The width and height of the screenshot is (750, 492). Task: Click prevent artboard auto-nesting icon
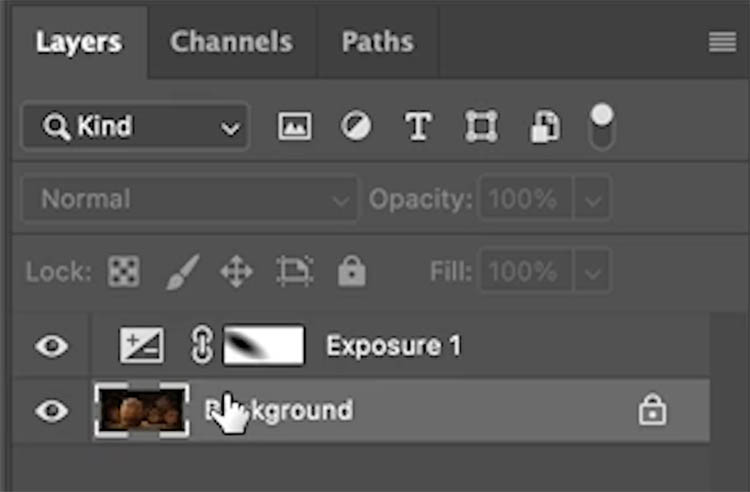pos(295,271)
